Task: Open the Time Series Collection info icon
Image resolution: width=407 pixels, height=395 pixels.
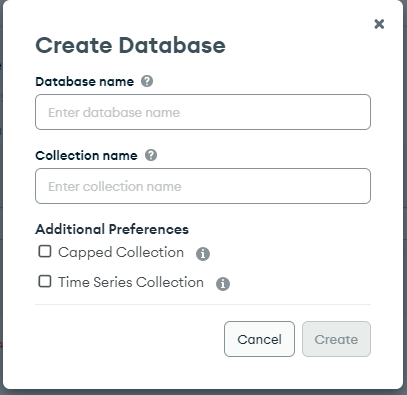Action: tap(223, 284)
